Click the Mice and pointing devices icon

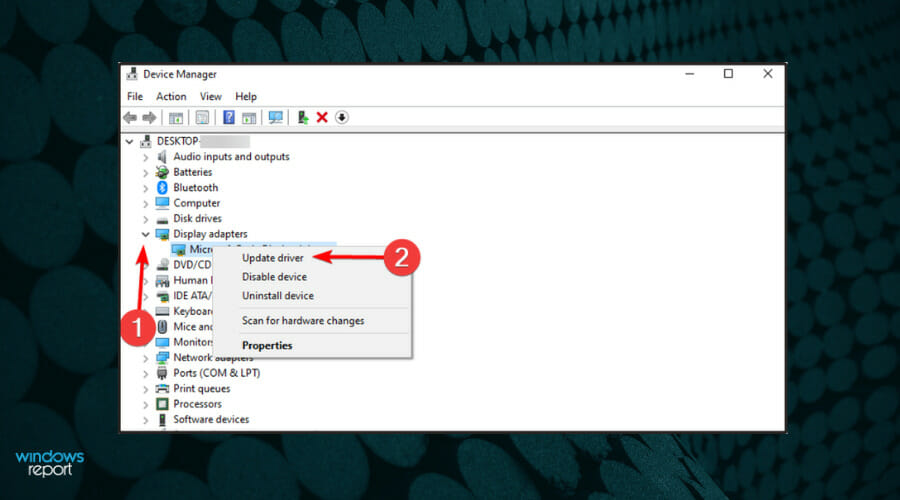click(162, 327)
